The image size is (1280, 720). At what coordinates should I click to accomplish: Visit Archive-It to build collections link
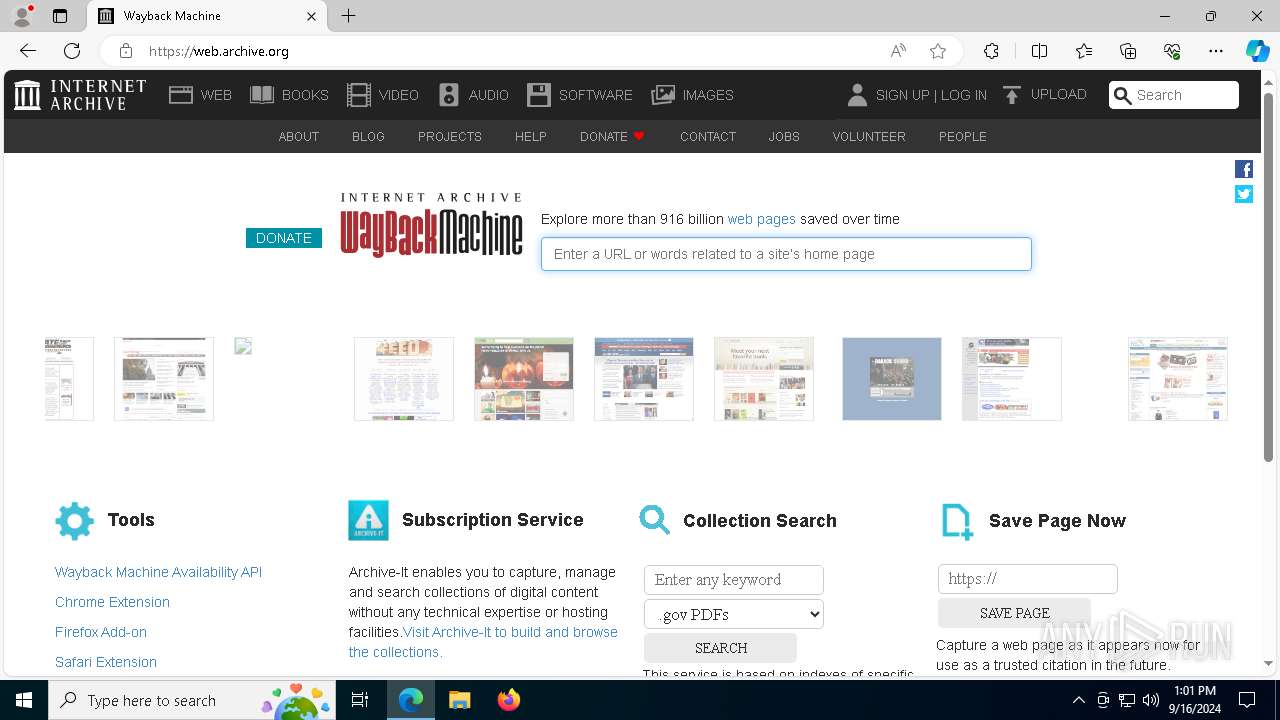tap(483, 642)
